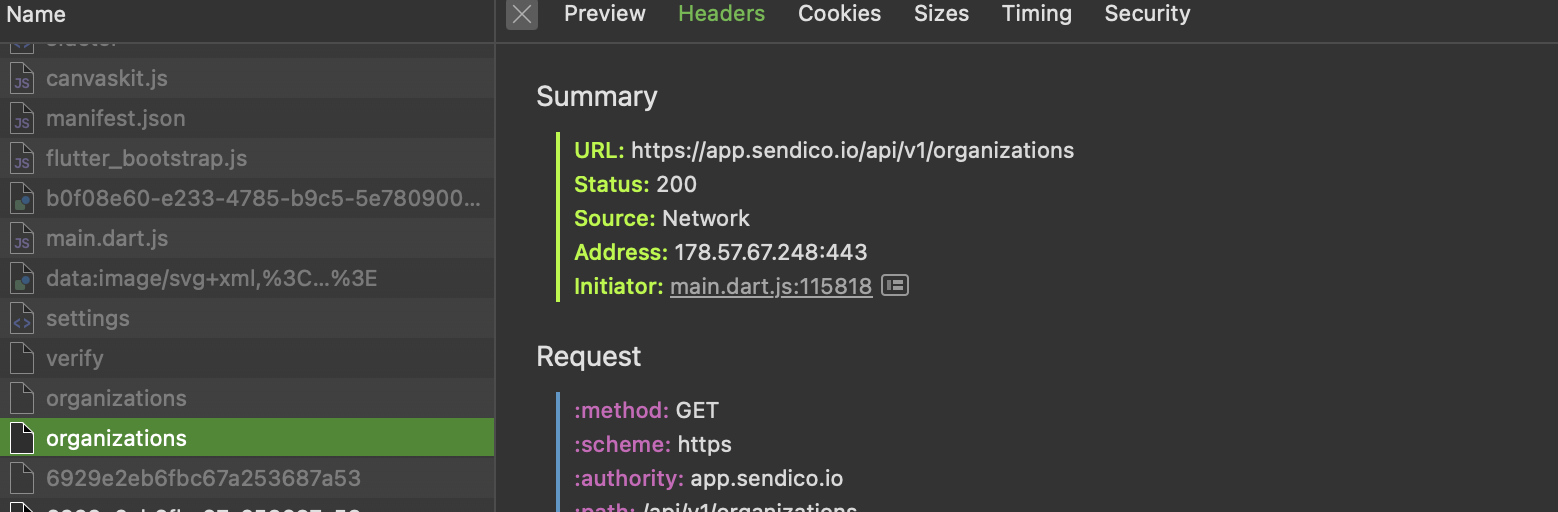Click the settings XHR document icon
Screen dimensions: 1558x512
[x=22, y=319]
